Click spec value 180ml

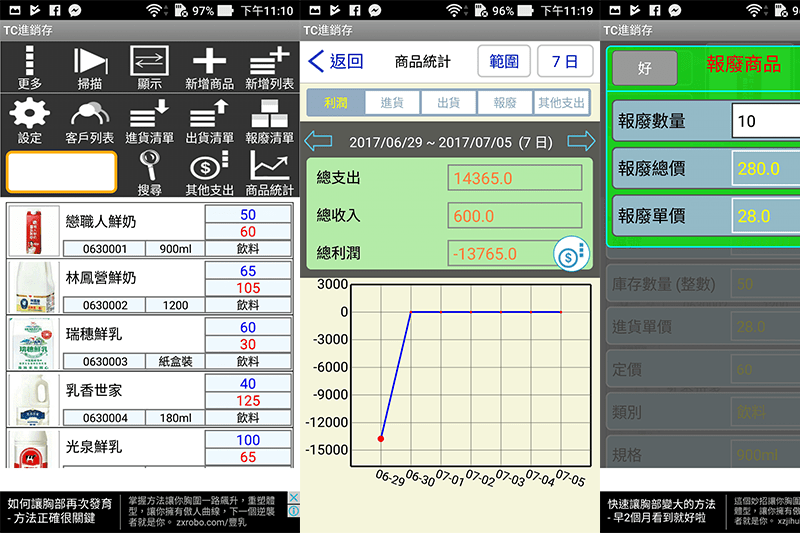coord(176,418)
